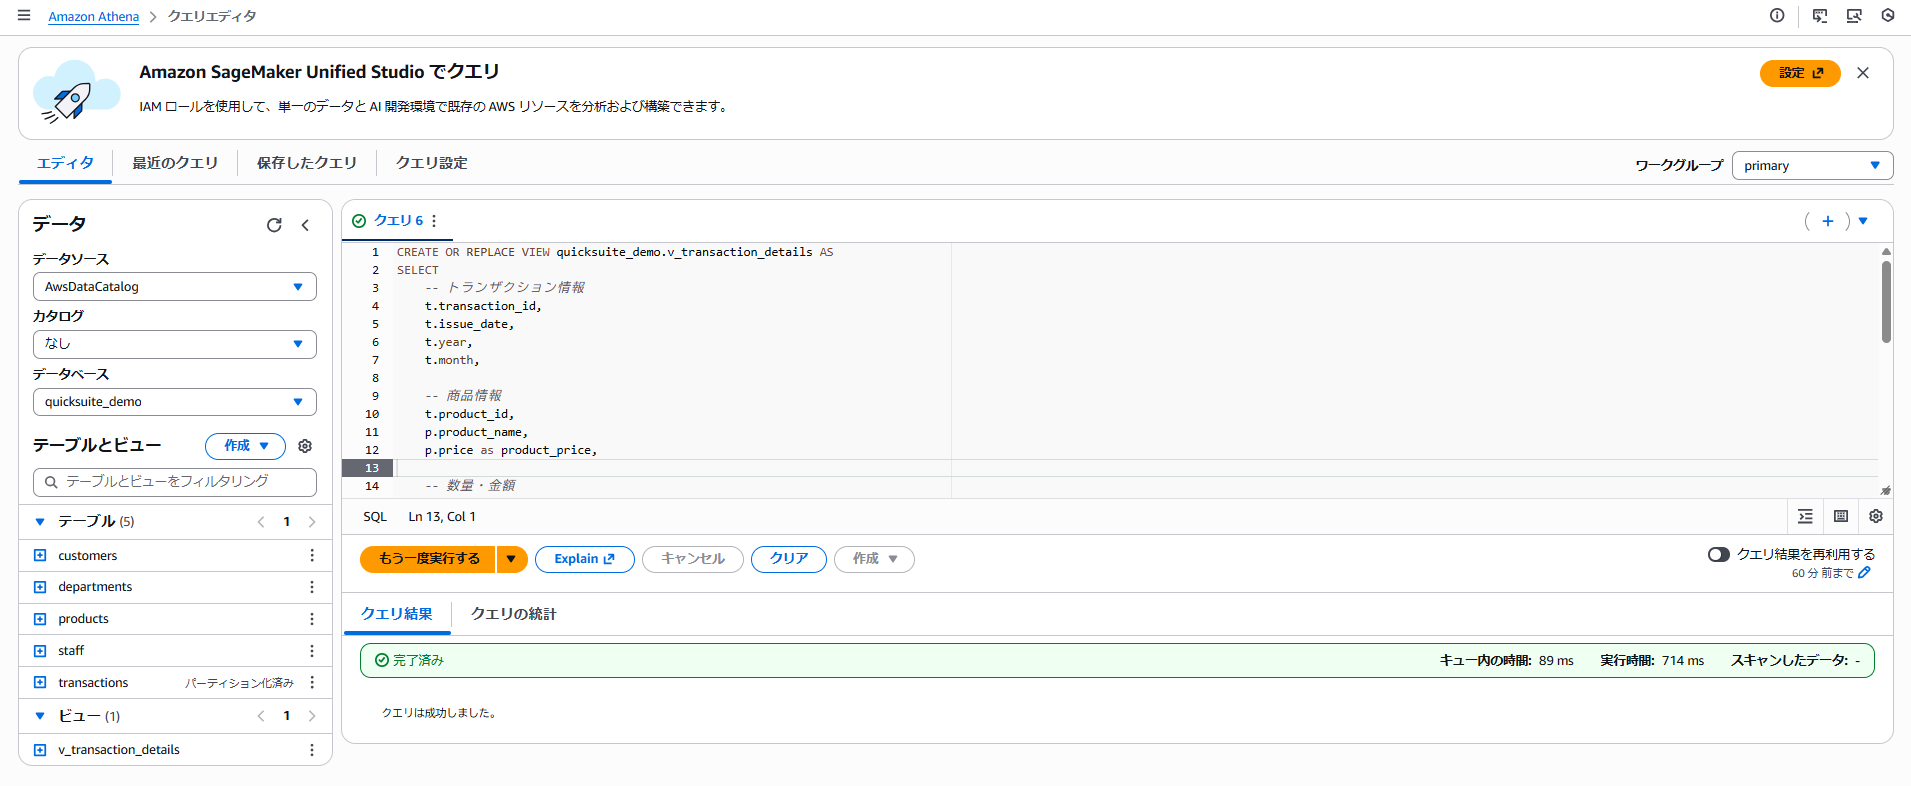
Task: Toggle クエリ結果を再利用する switch
Action: point(1718,554)
